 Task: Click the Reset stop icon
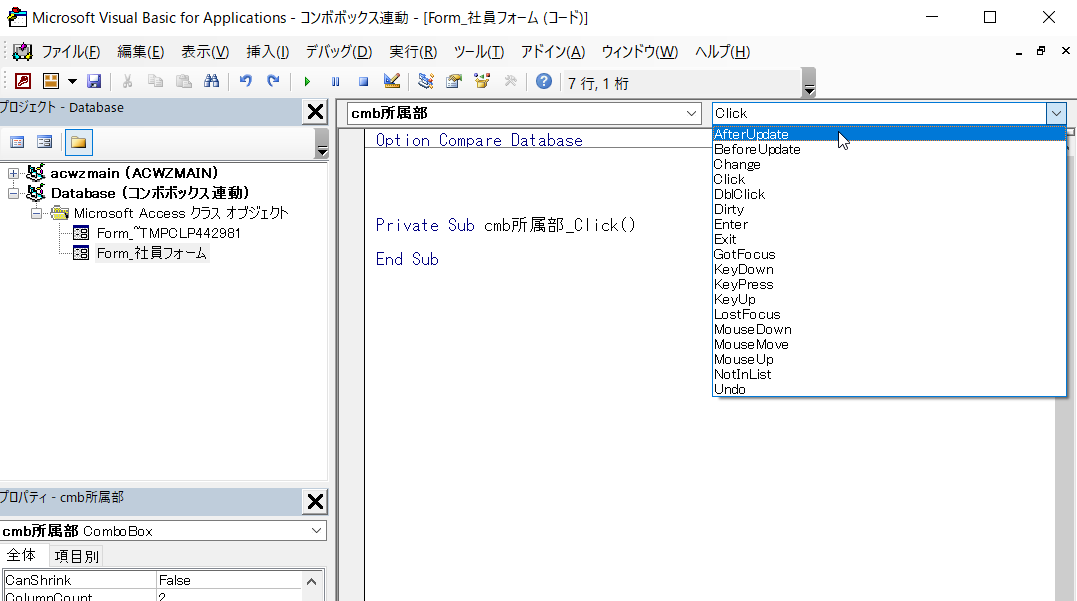click(x=363, y=82)
